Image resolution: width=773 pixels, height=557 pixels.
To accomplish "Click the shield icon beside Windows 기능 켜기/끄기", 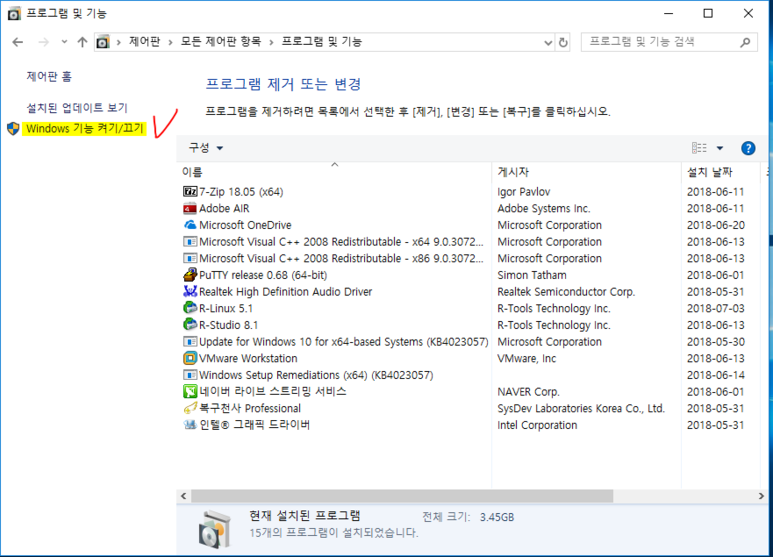I will [13, 129].
